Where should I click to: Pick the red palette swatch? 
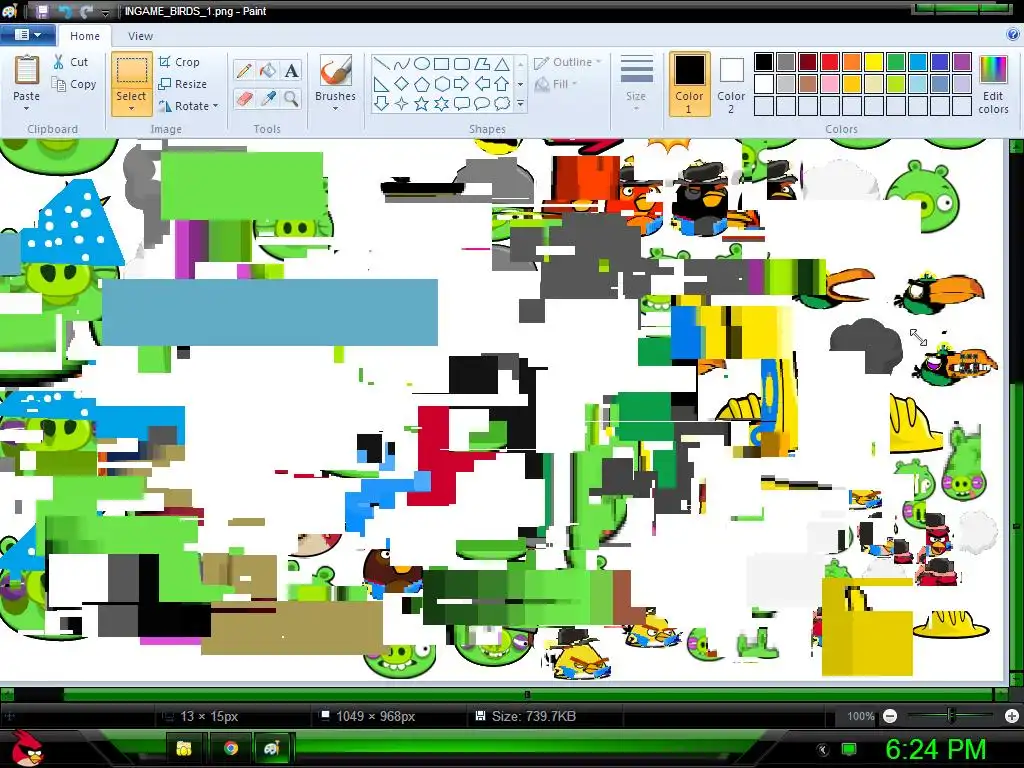(830, 62)
